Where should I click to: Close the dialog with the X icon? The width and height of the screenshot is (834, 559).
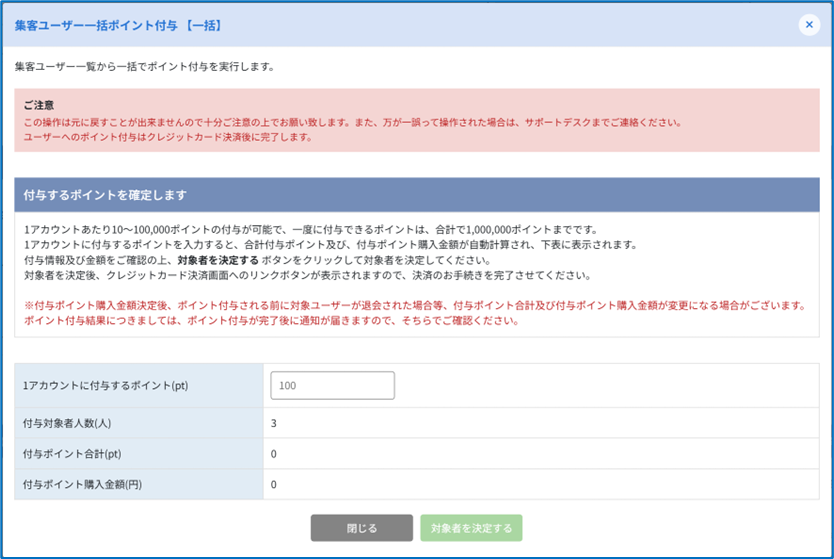point(809,25)
